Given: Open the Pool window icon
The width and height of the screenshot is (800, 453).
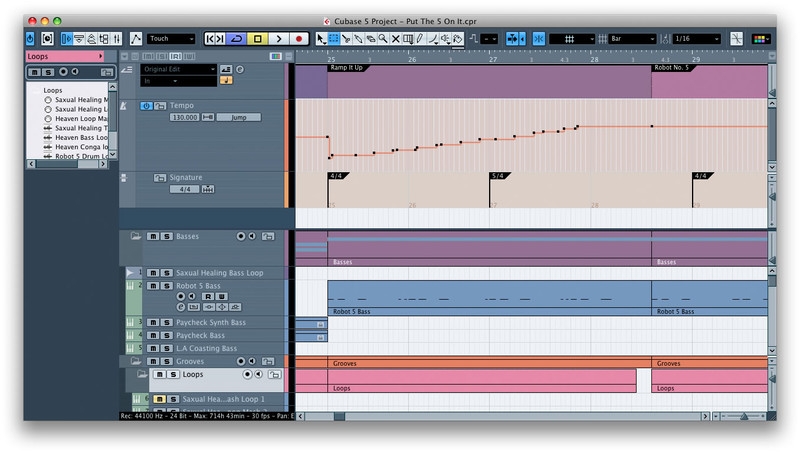Looking at the screenshot, I should [105, 39].
